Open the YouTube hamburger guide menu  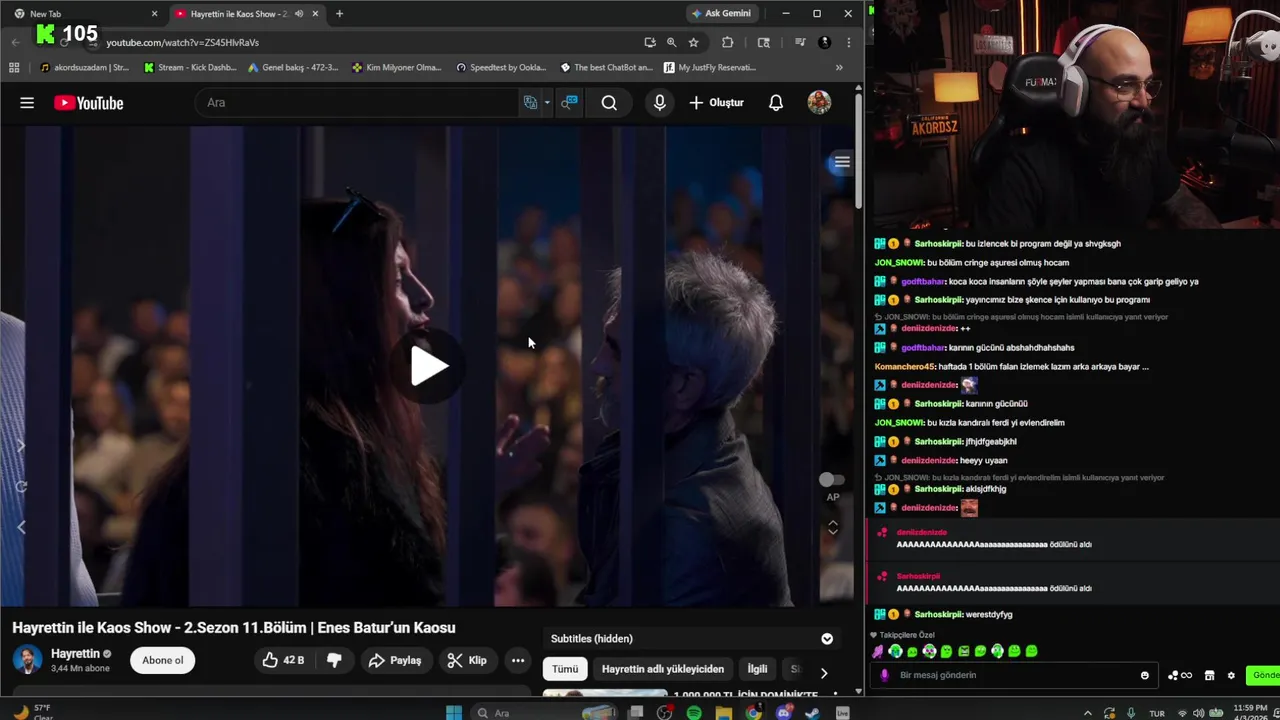point(27,103)
